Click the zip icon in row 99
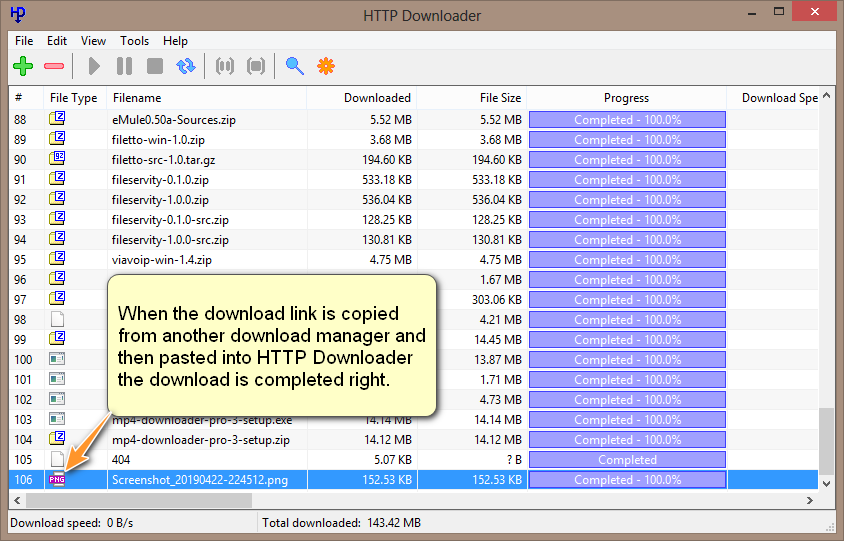Viewport: 844px width, 541px height. click(x=57, y=339)
